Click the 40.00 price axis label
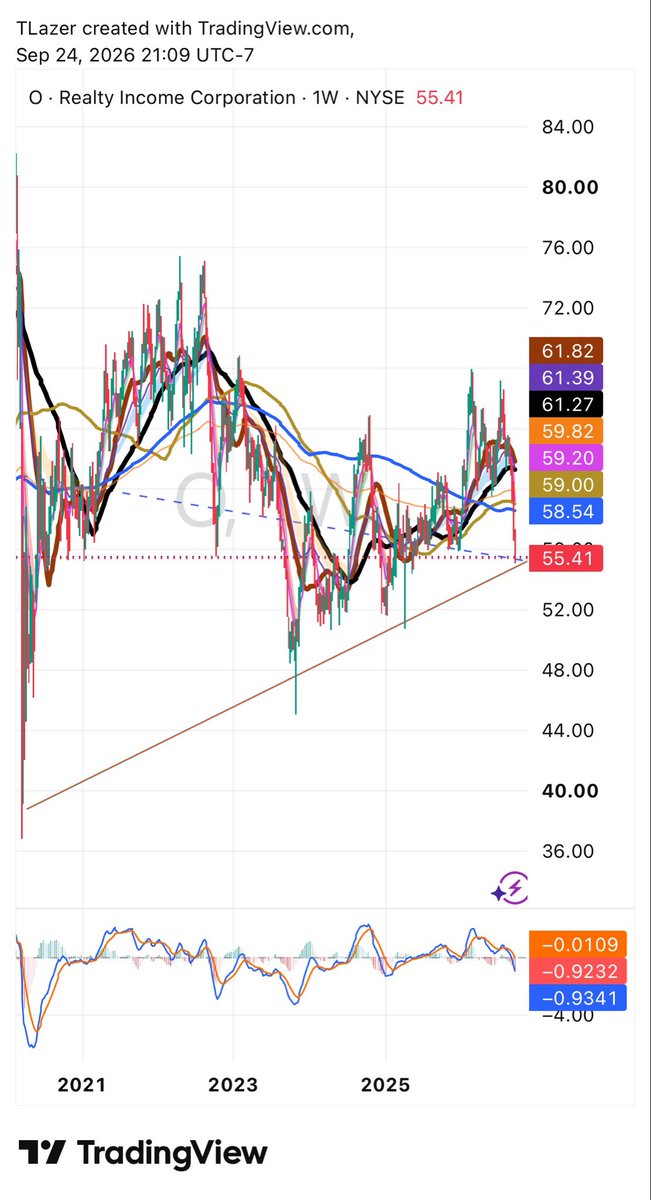 click(x=570, y=790)
